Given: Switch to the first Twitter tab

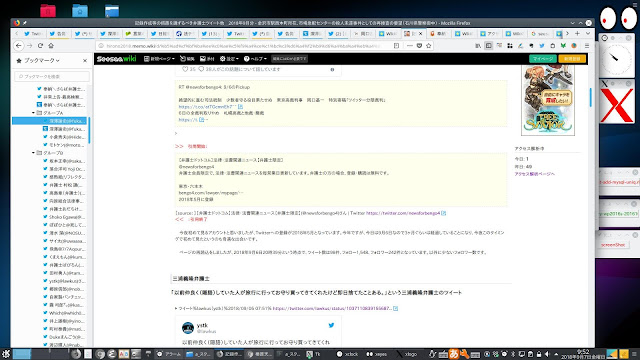Looking at the screenshot, I should pyautogui.click(x=33, y=33).
